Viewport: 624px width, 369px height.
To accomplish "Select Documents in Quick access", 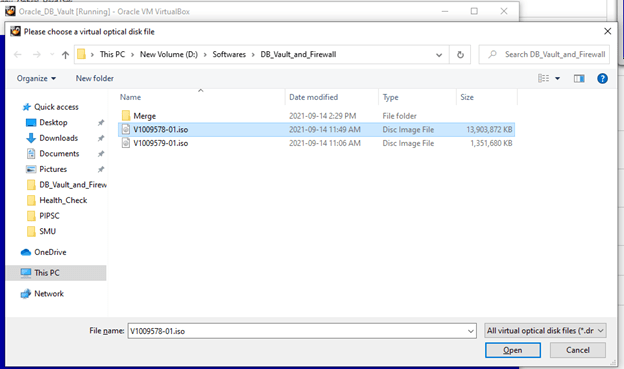I will [x=59, y=153].
